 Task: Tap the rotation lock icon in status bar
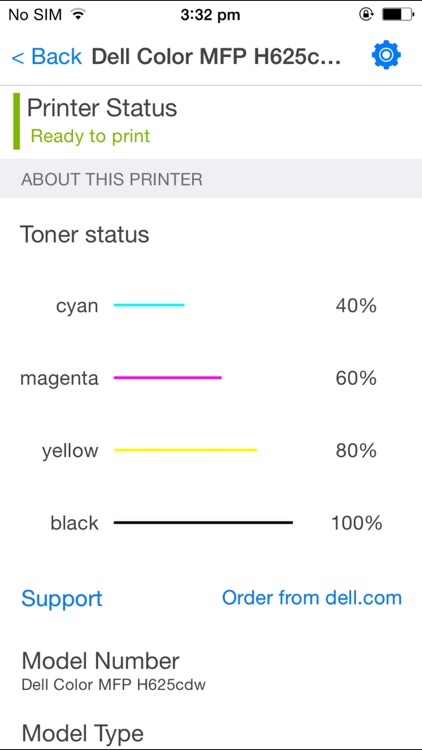[x=366, y=15]
